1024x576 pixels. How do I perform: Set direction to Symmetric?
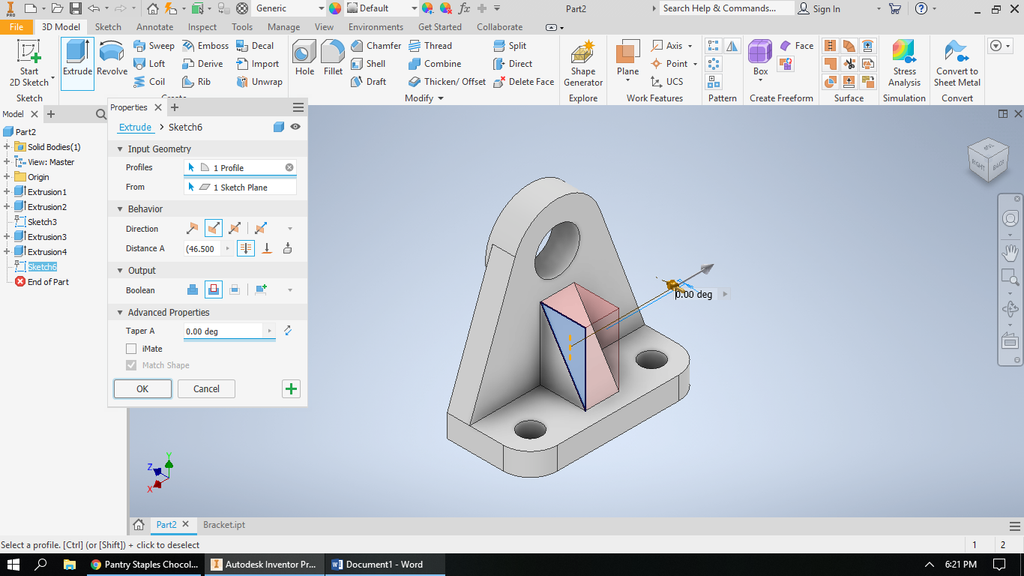[234, 229]
